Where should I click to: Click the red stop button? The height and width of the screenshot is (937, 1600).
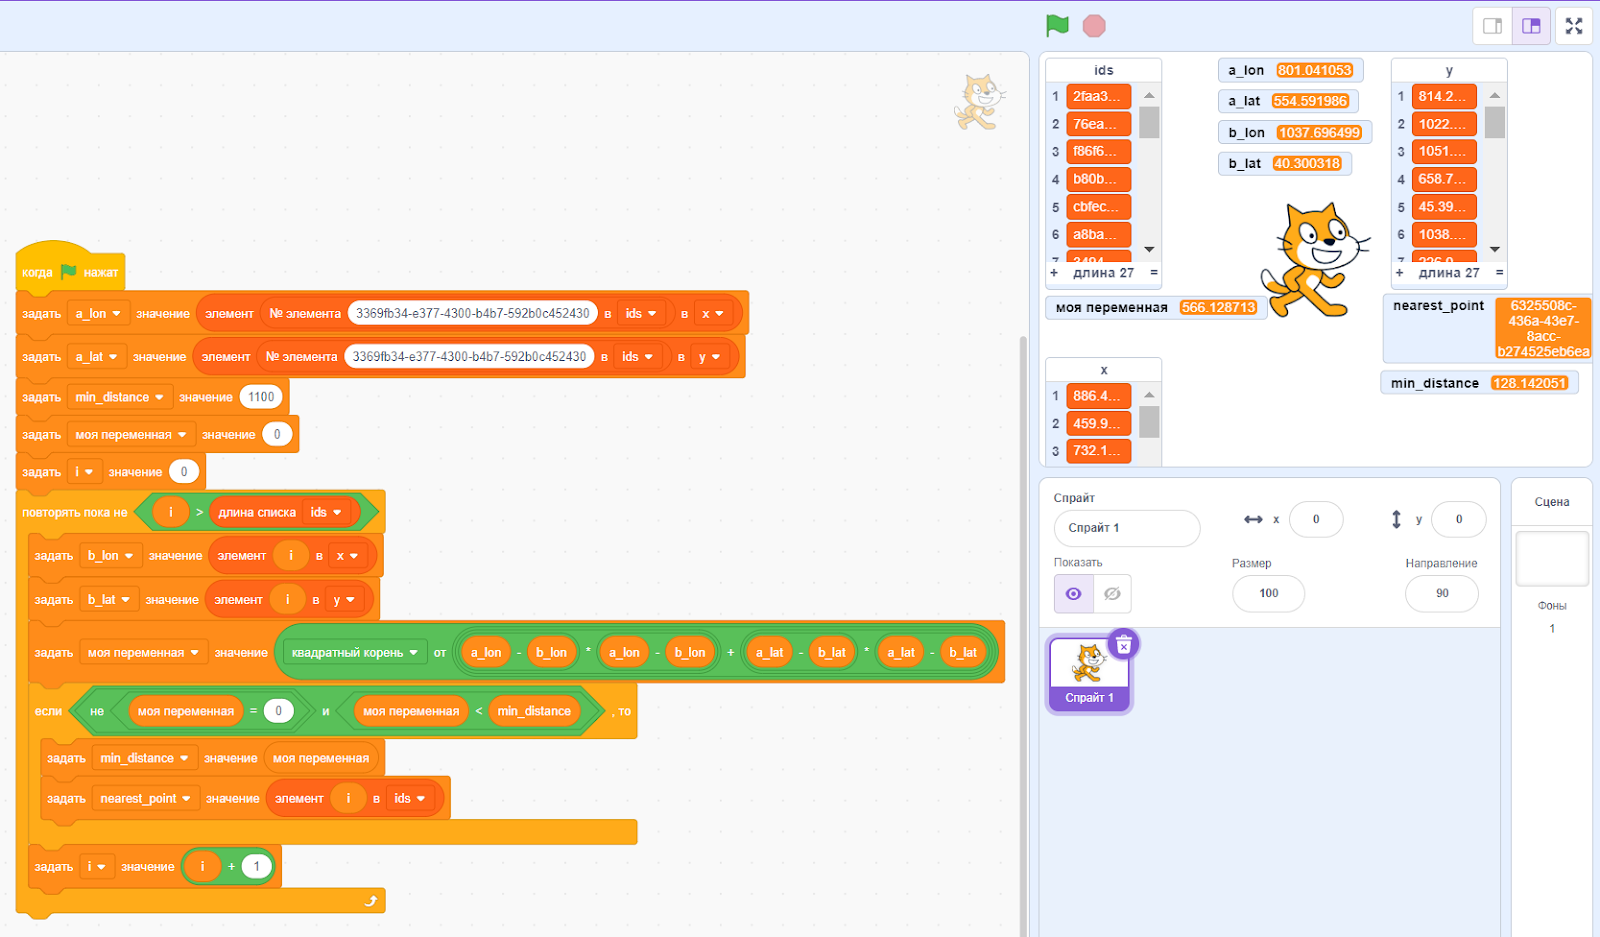[1094, 26]
